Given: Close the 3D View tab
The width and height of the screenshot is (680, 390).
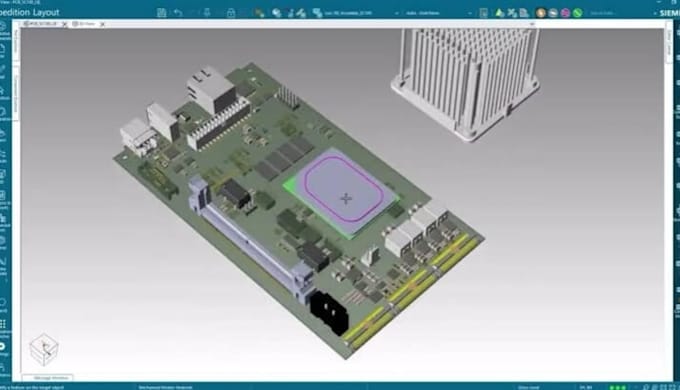Looking at the screenshot, I should (103, 24).
